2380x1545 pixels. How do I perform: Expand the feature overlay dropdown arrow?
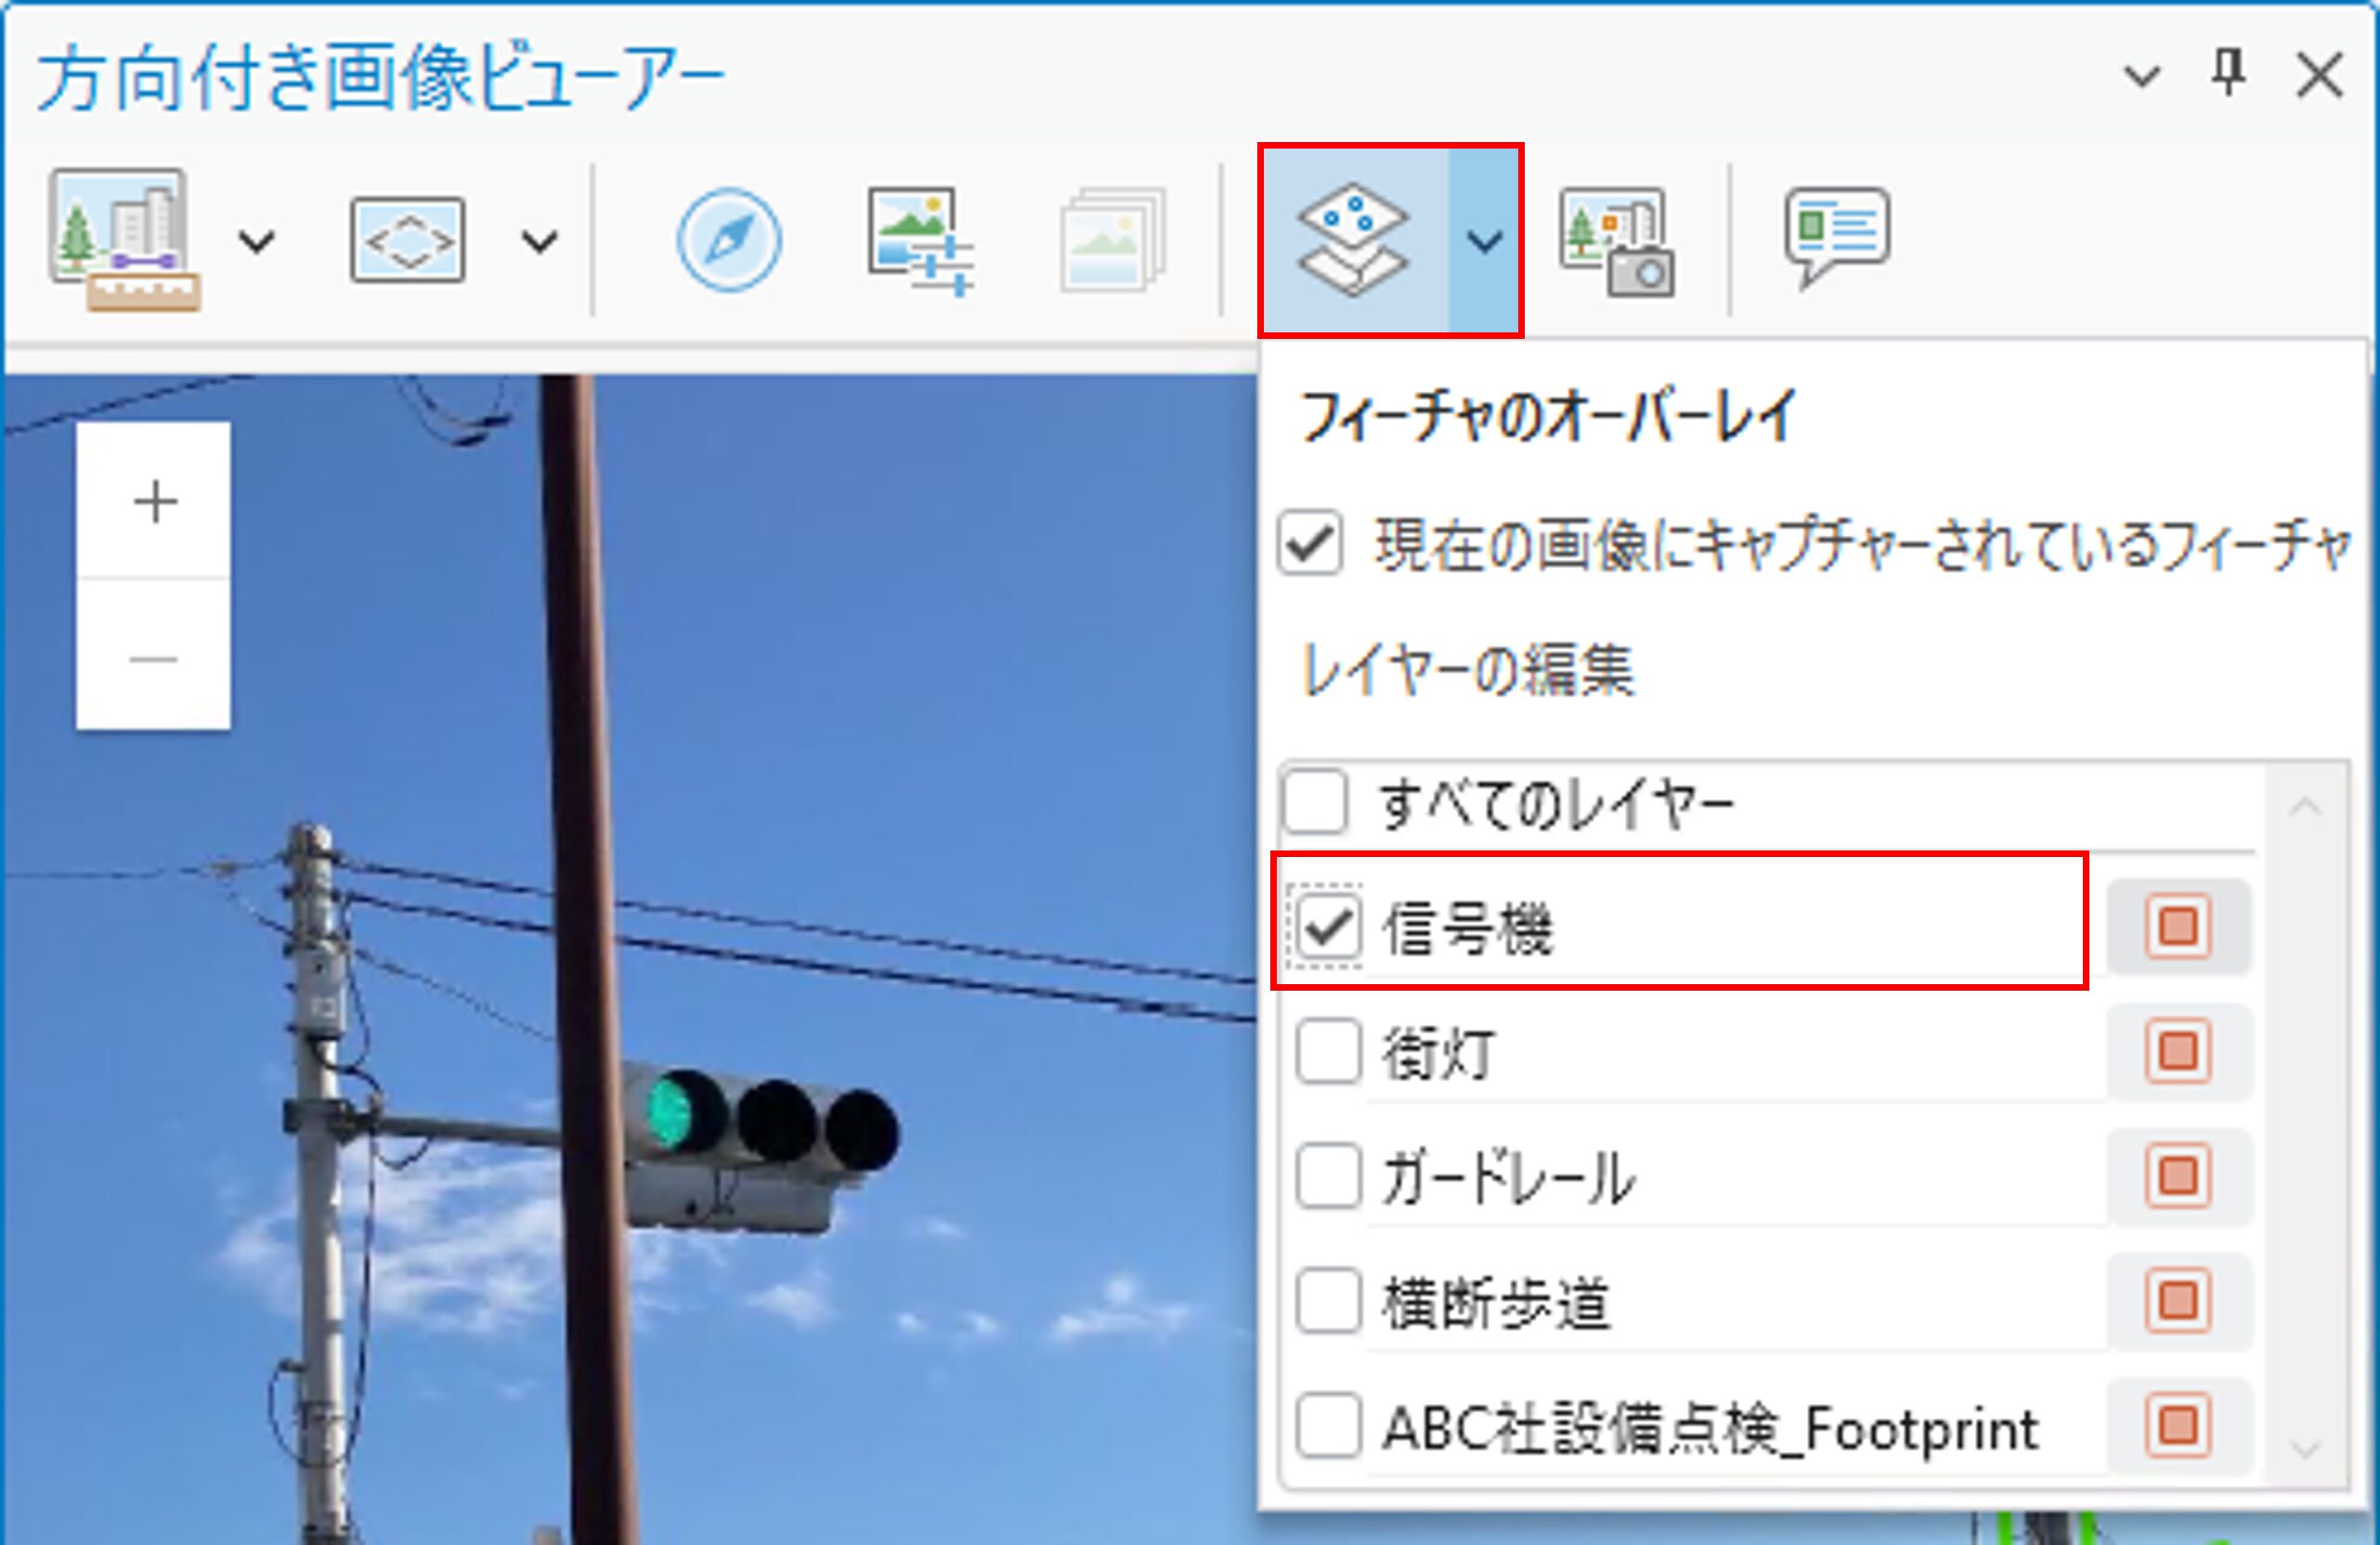pyautogui.click(x=1485, y=240)
